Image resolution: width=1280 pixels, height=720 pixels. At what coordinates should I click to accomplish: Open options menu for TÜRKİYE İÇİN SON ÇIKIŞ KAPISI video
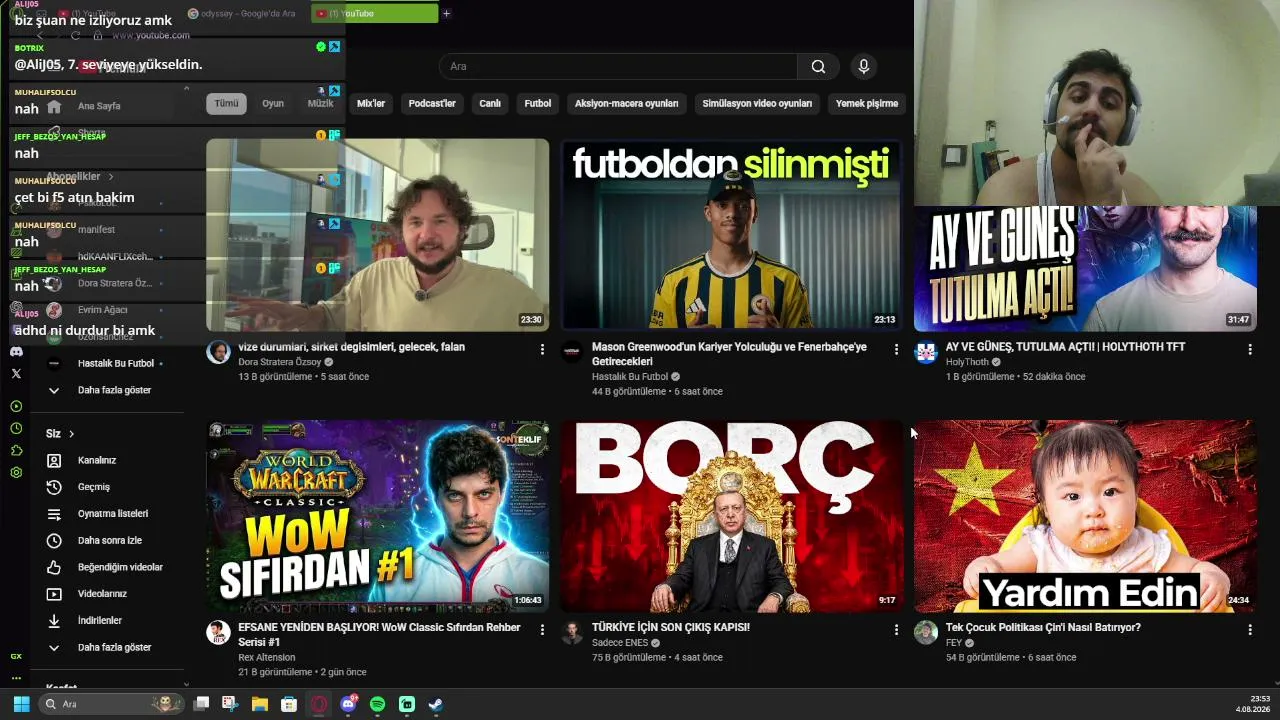pyautogui.click(x=896, y=630)
